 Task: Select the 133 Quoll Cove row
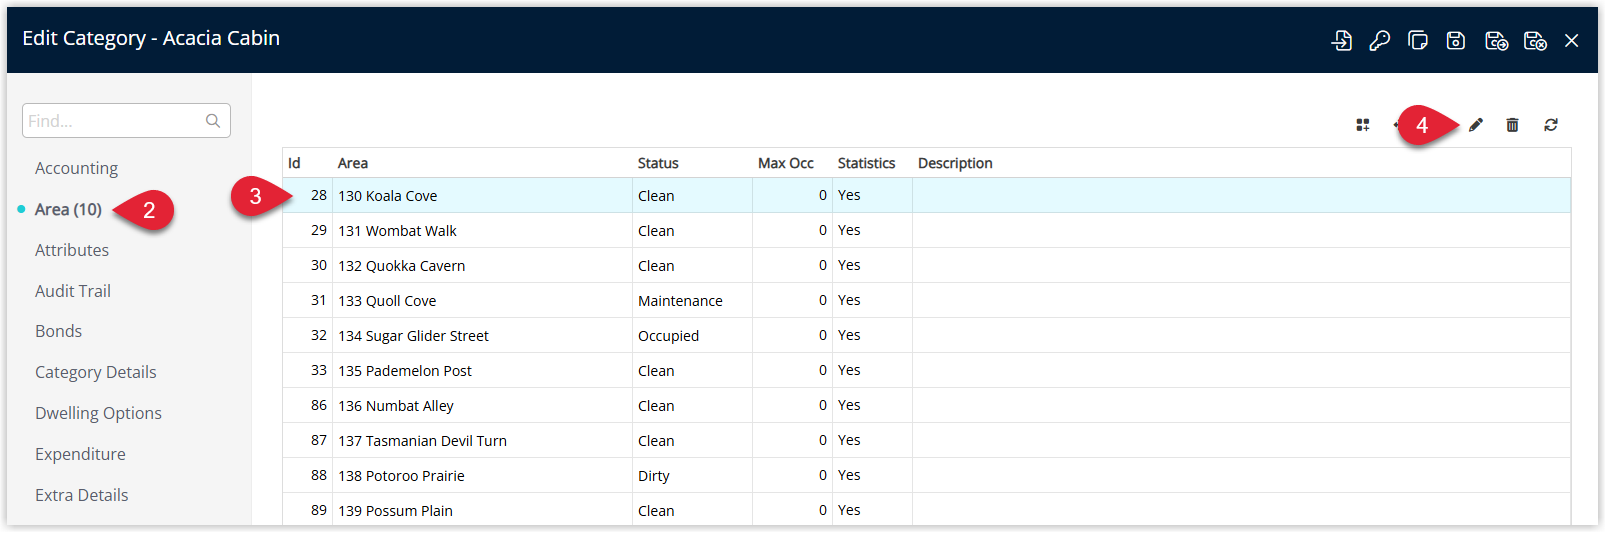coord(927,300)
